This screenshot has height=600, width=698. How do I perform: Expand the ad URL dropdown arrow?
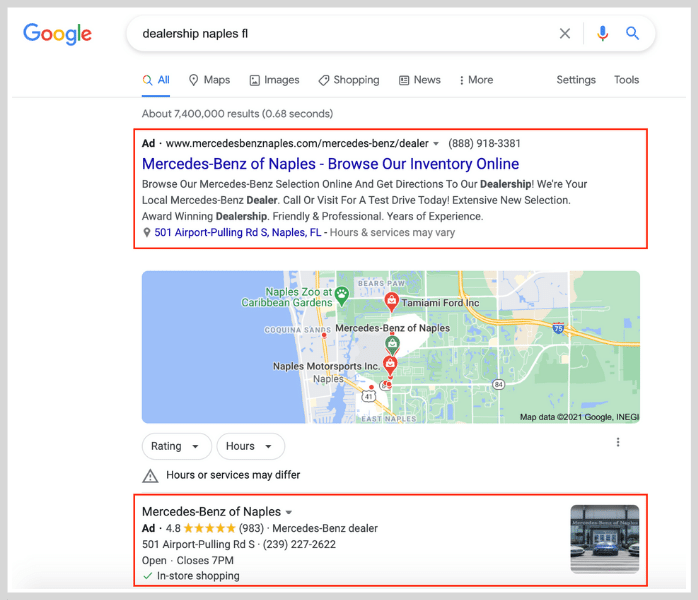coord(436,144)
